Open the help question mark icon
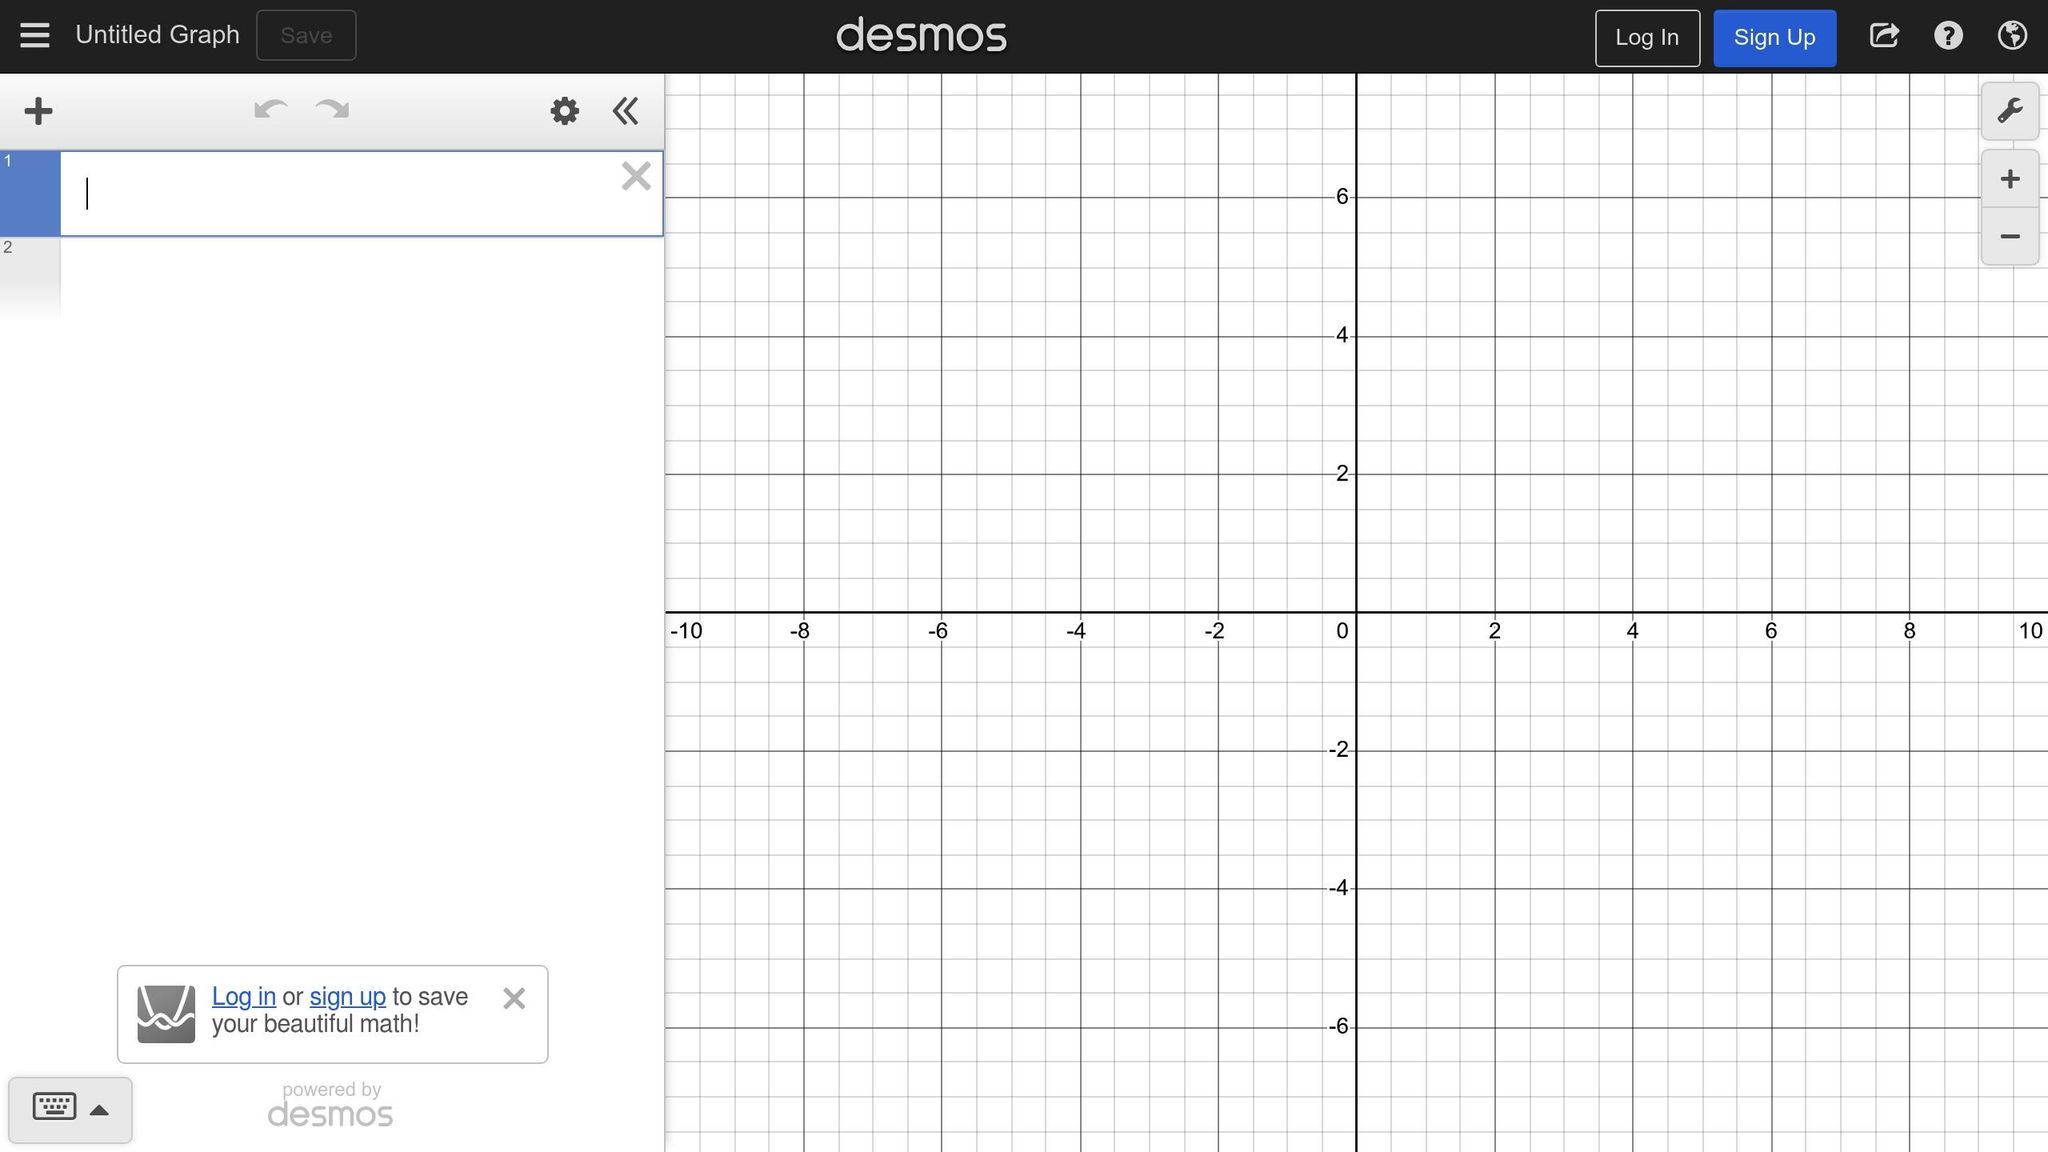This screenshot has width=2048, height=1152. [1947, 35]
